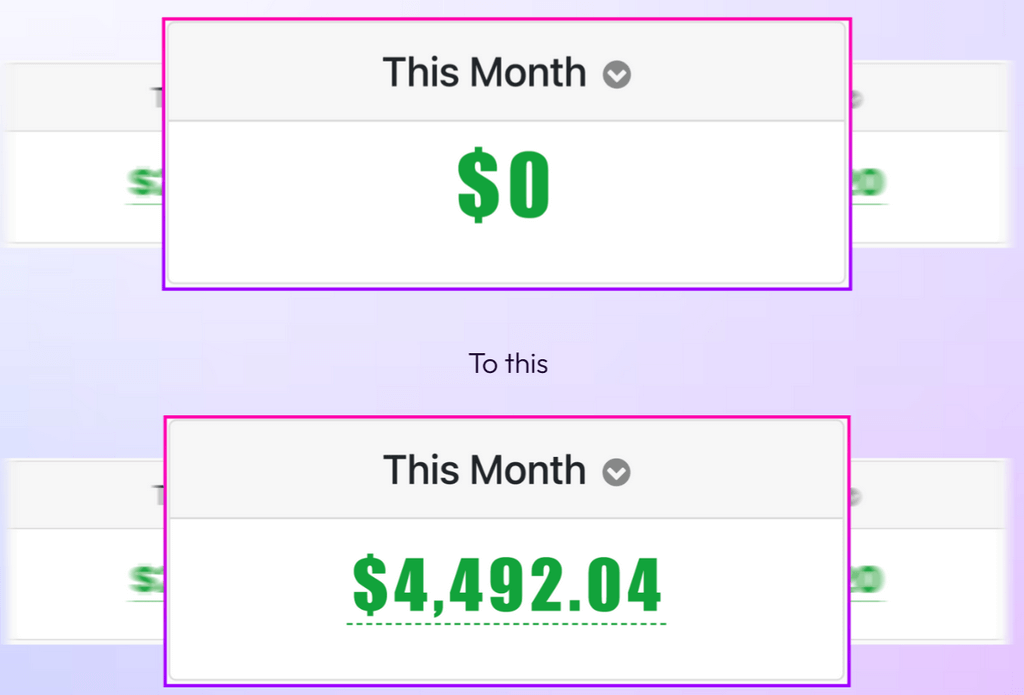
Task: Click the chevron icon in the top This Month header
Action: [x=617, y=74]
